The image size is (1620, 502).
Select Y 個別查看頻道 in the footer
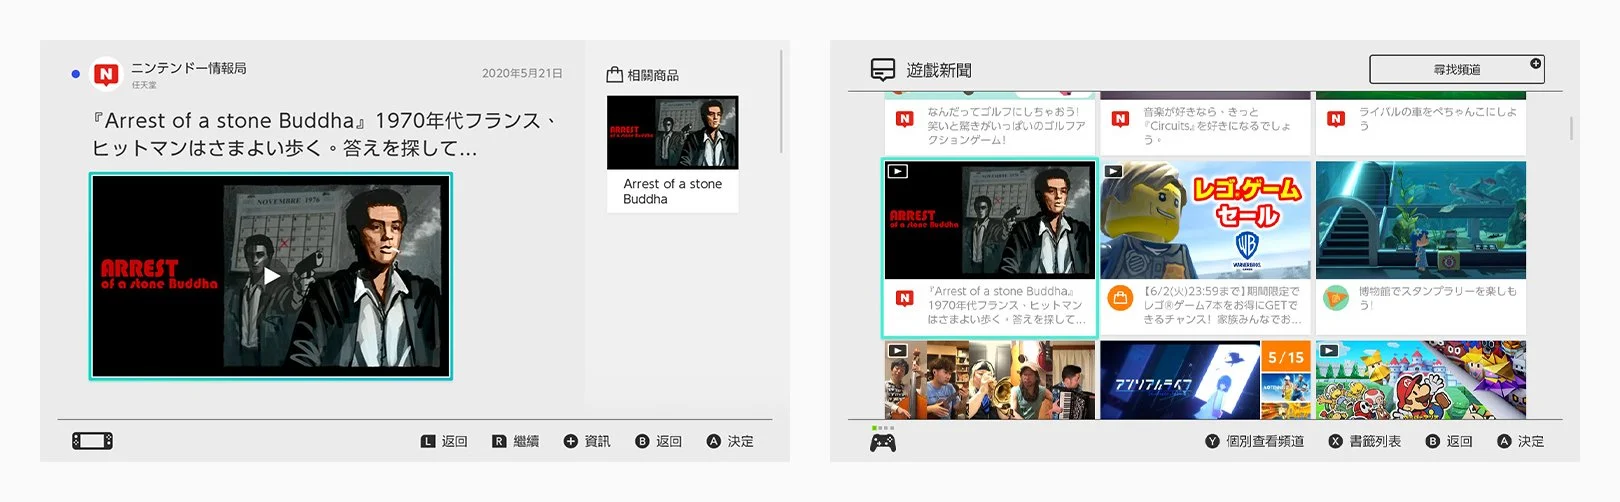pos(1255,441)
